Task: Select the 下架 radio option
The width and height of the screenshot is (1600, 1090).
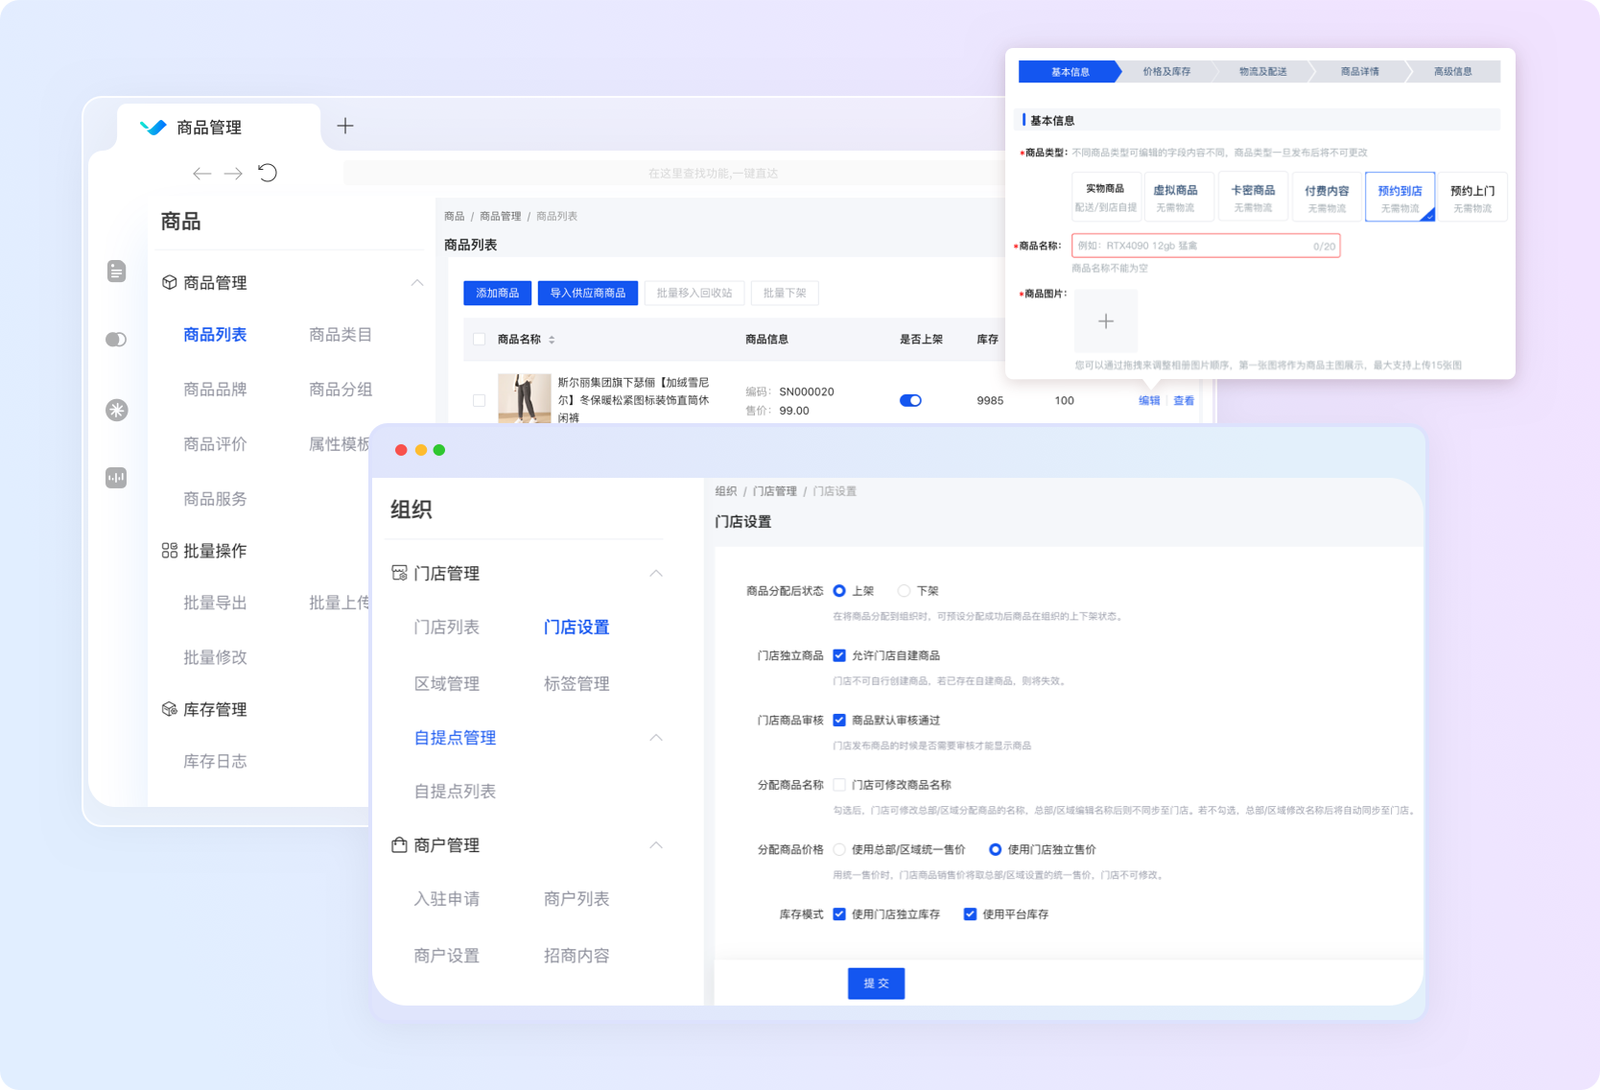Action: click(x=904, y=590)
